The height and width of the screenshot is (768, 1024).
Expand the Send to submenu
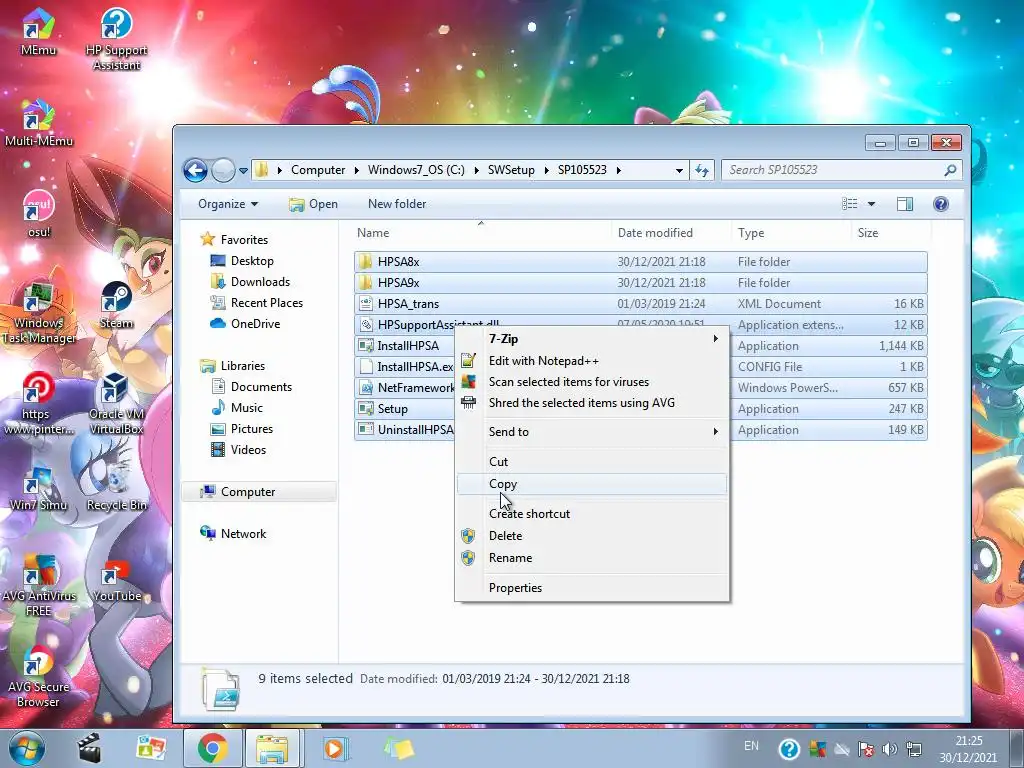716,431
